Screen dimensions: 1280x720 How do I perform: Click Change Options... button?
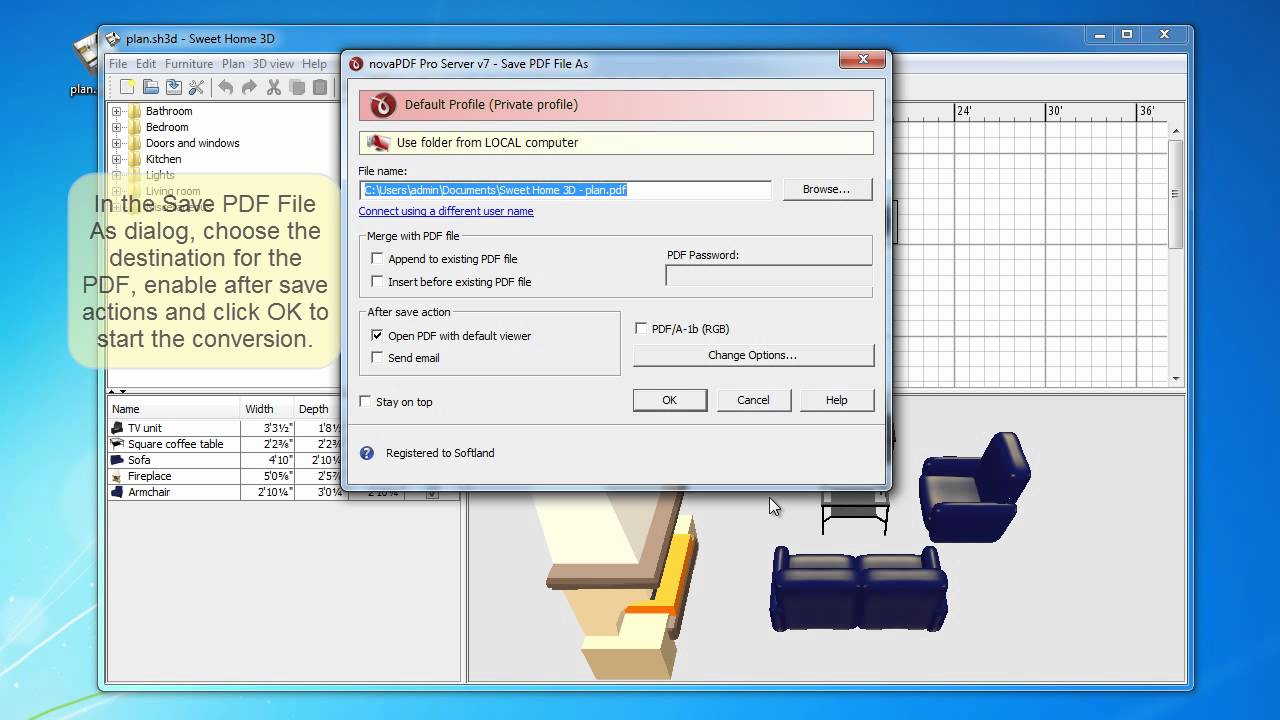click(753, 355)
